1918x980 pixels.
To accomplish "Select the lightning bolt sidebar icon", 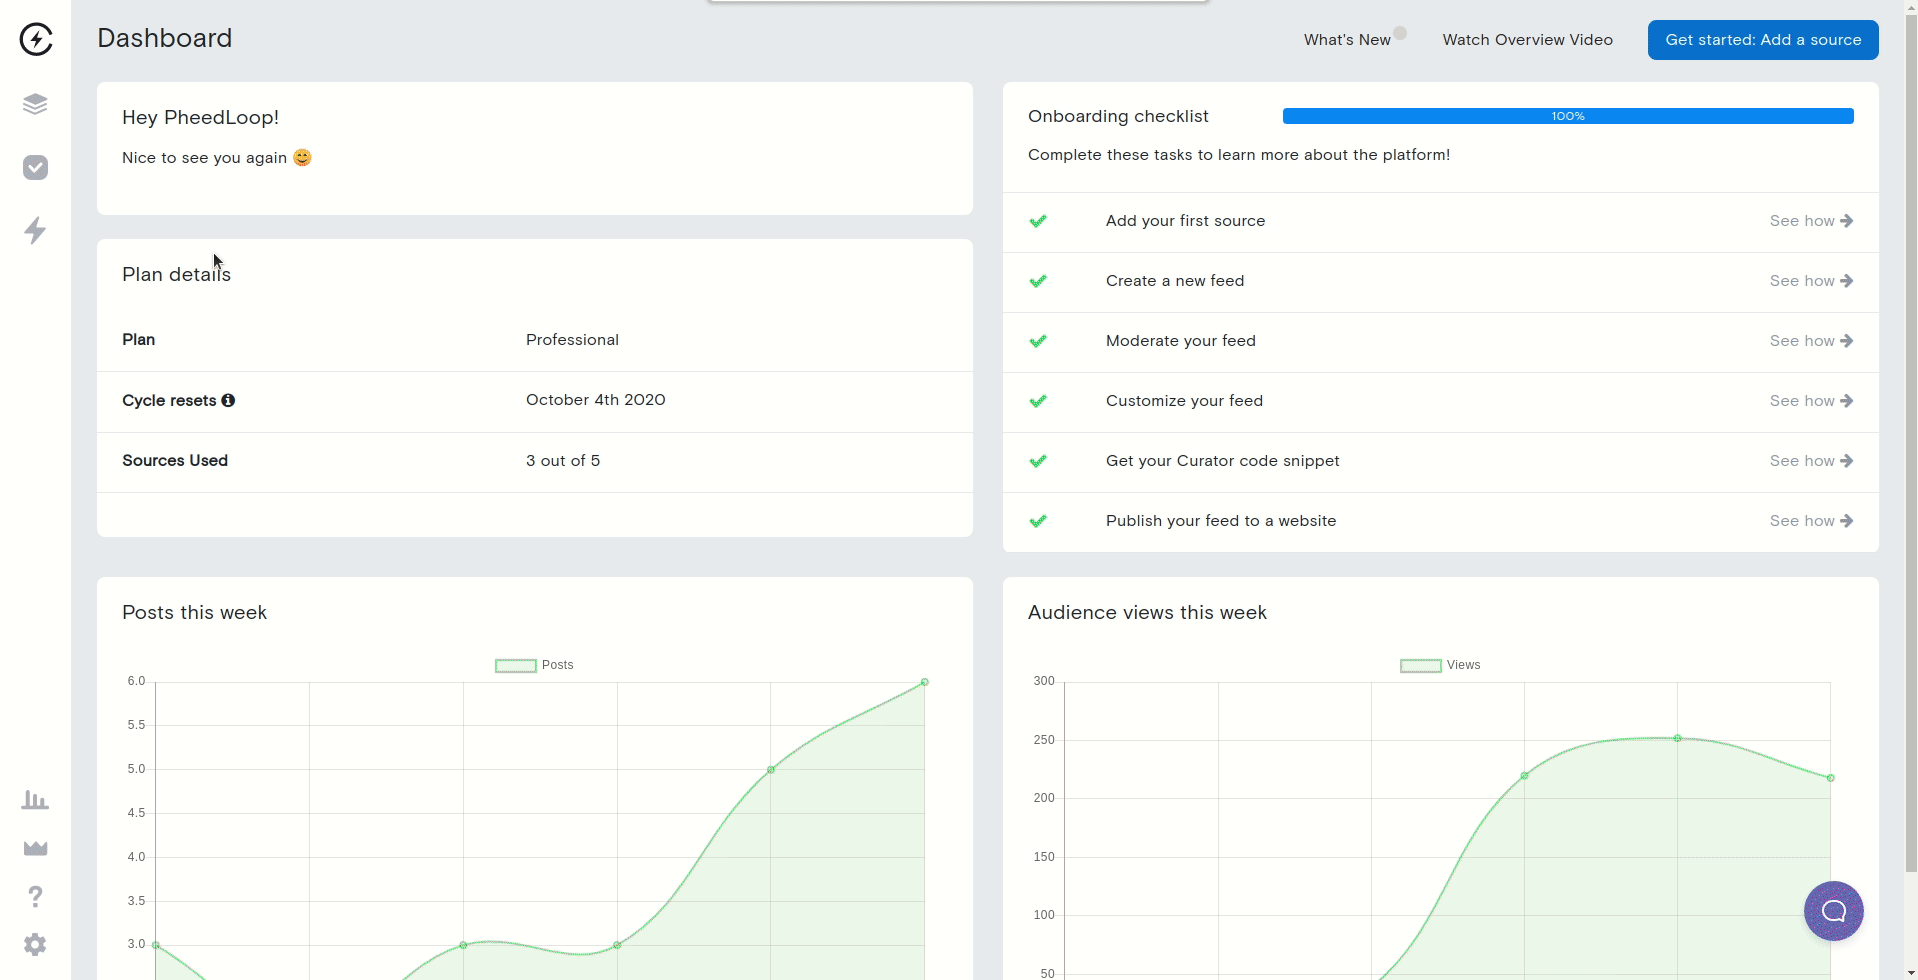I will [x=35, y=231].
